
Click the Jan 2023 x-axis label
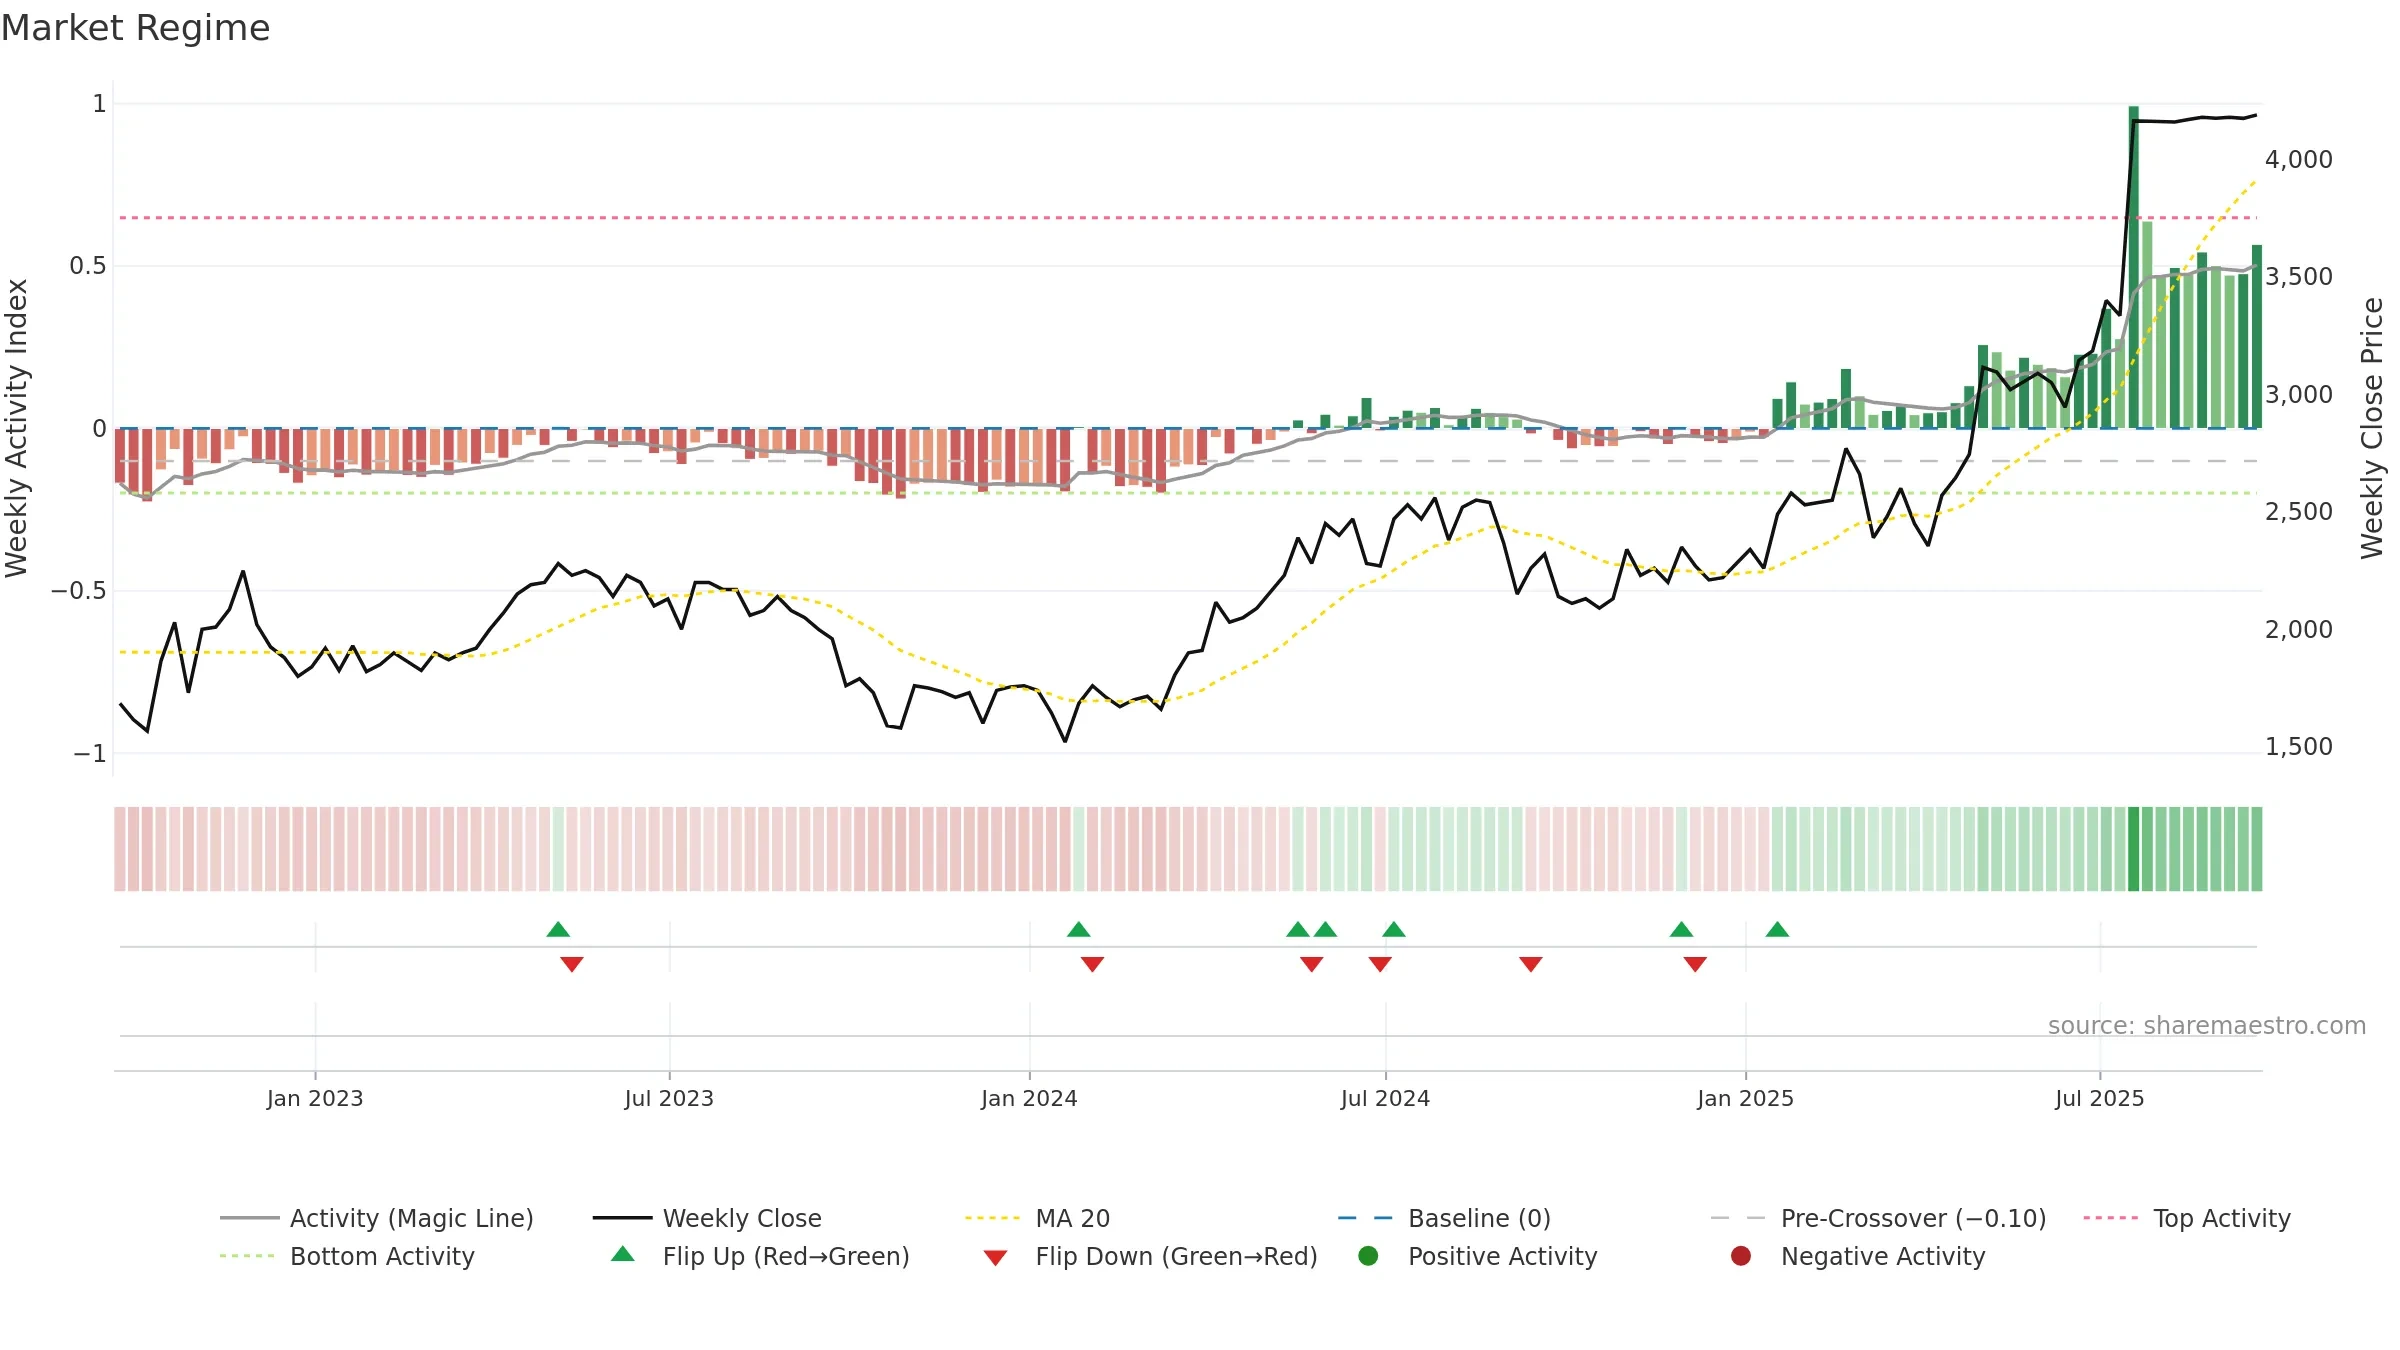(x=315, y=1098)
